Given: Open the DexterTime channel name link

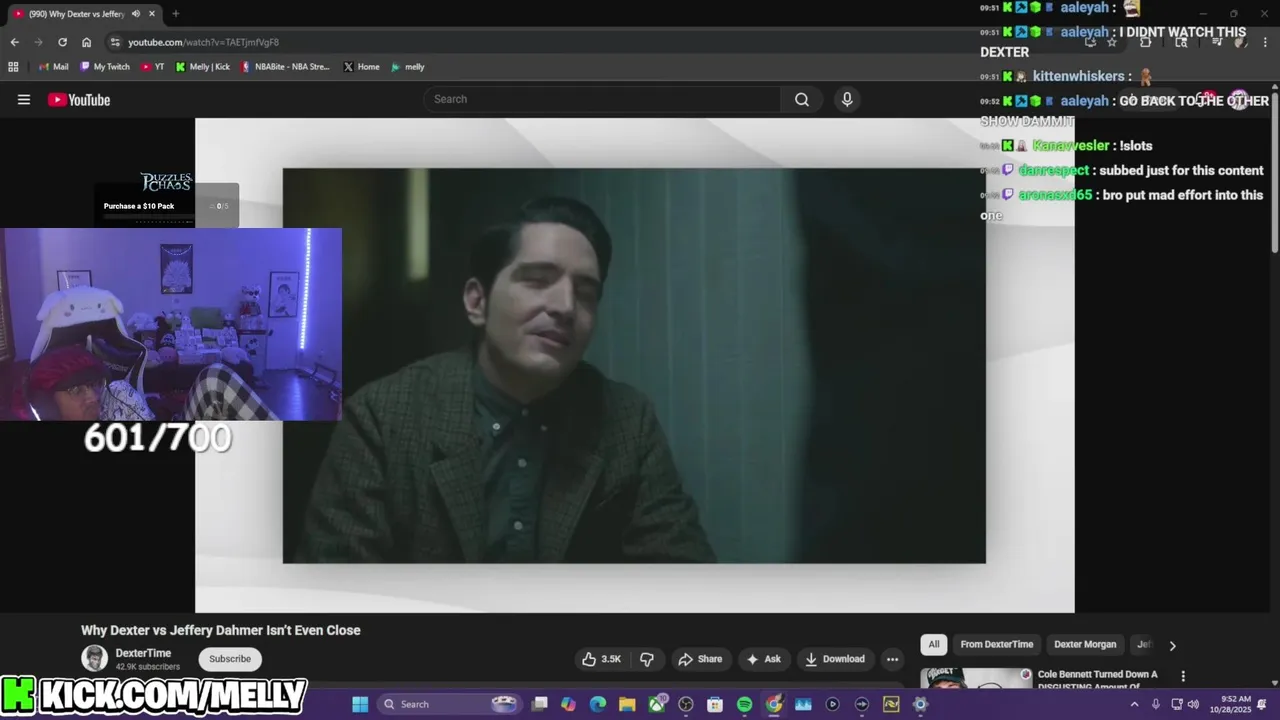Looking at the screenshot, I should pyautogui.click(x=143, y=653).
